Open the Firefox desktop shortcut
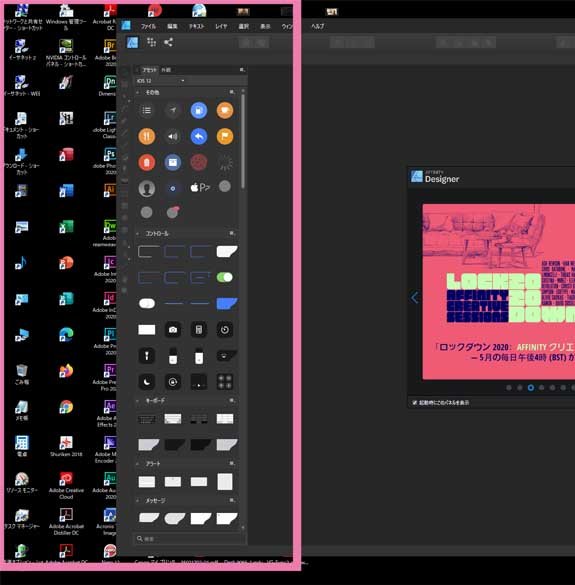The width and height of the screenshot is (575, 585). (x=66, y=371)
